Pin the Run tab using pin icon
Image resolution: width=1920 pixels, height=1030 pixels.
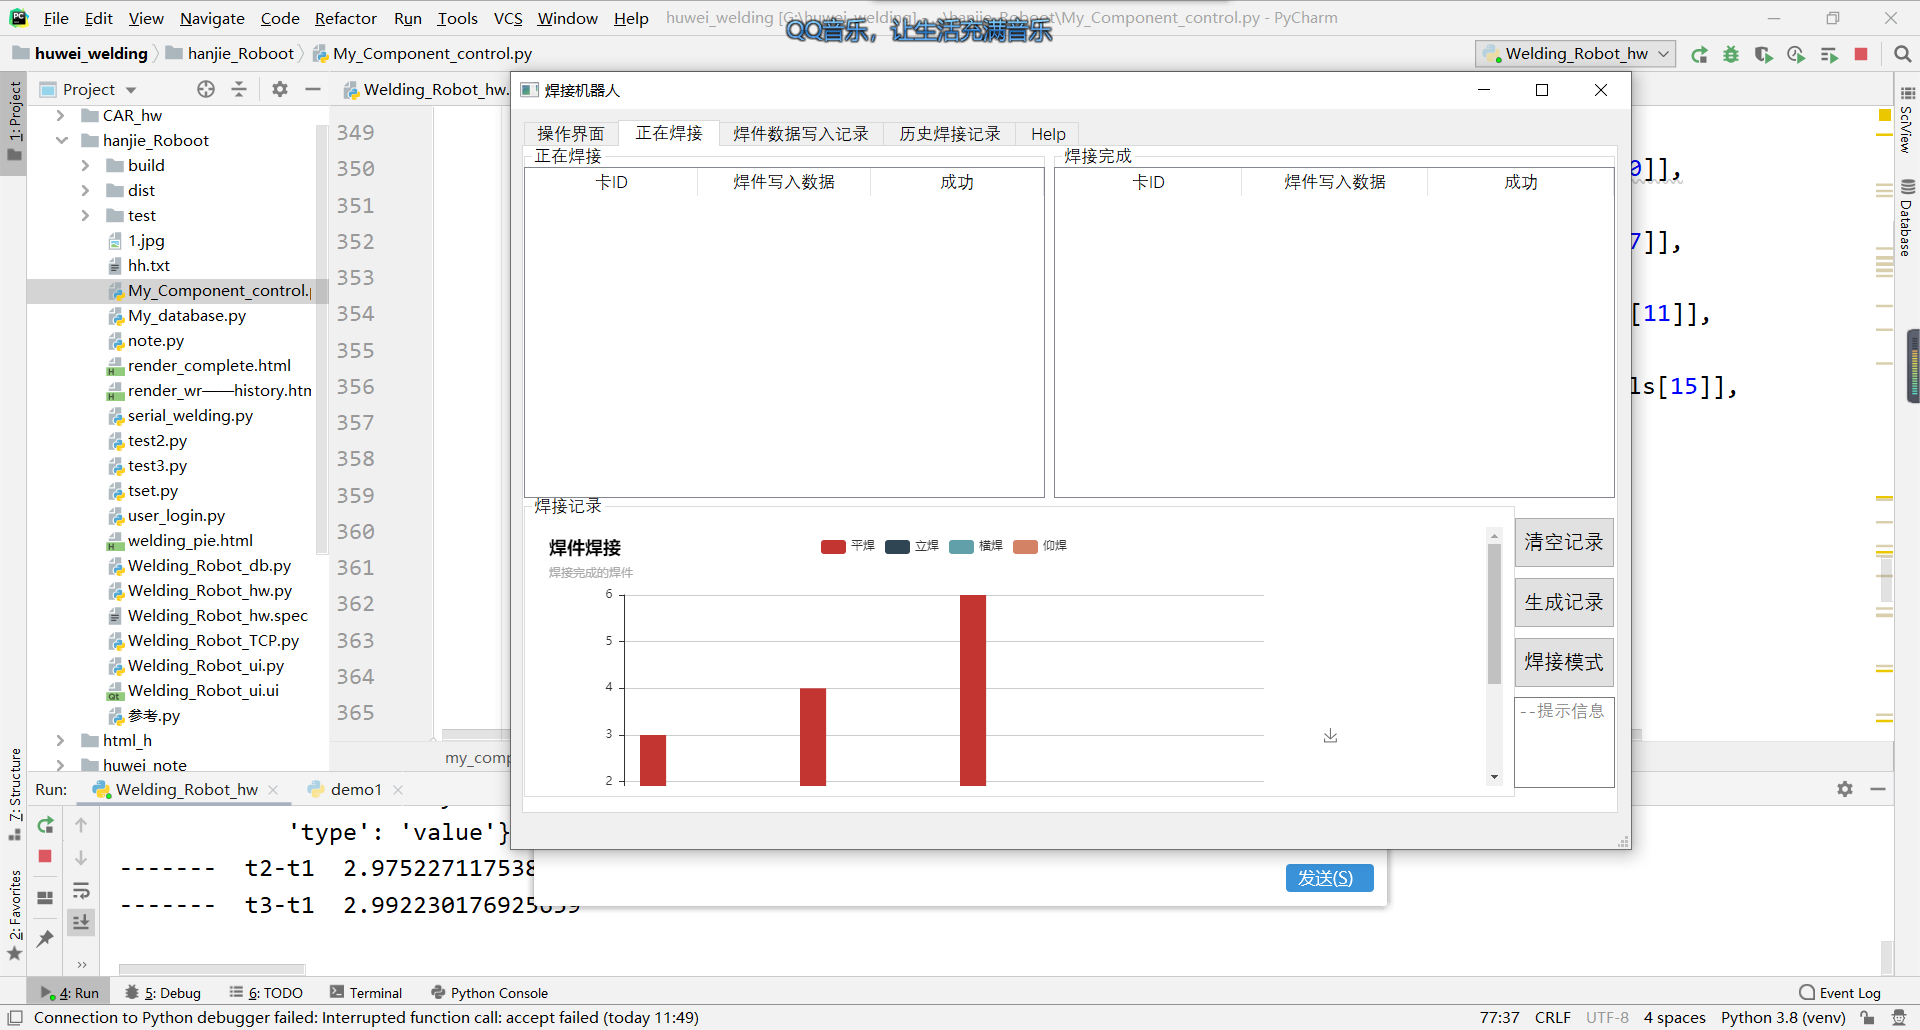[44, 939]
